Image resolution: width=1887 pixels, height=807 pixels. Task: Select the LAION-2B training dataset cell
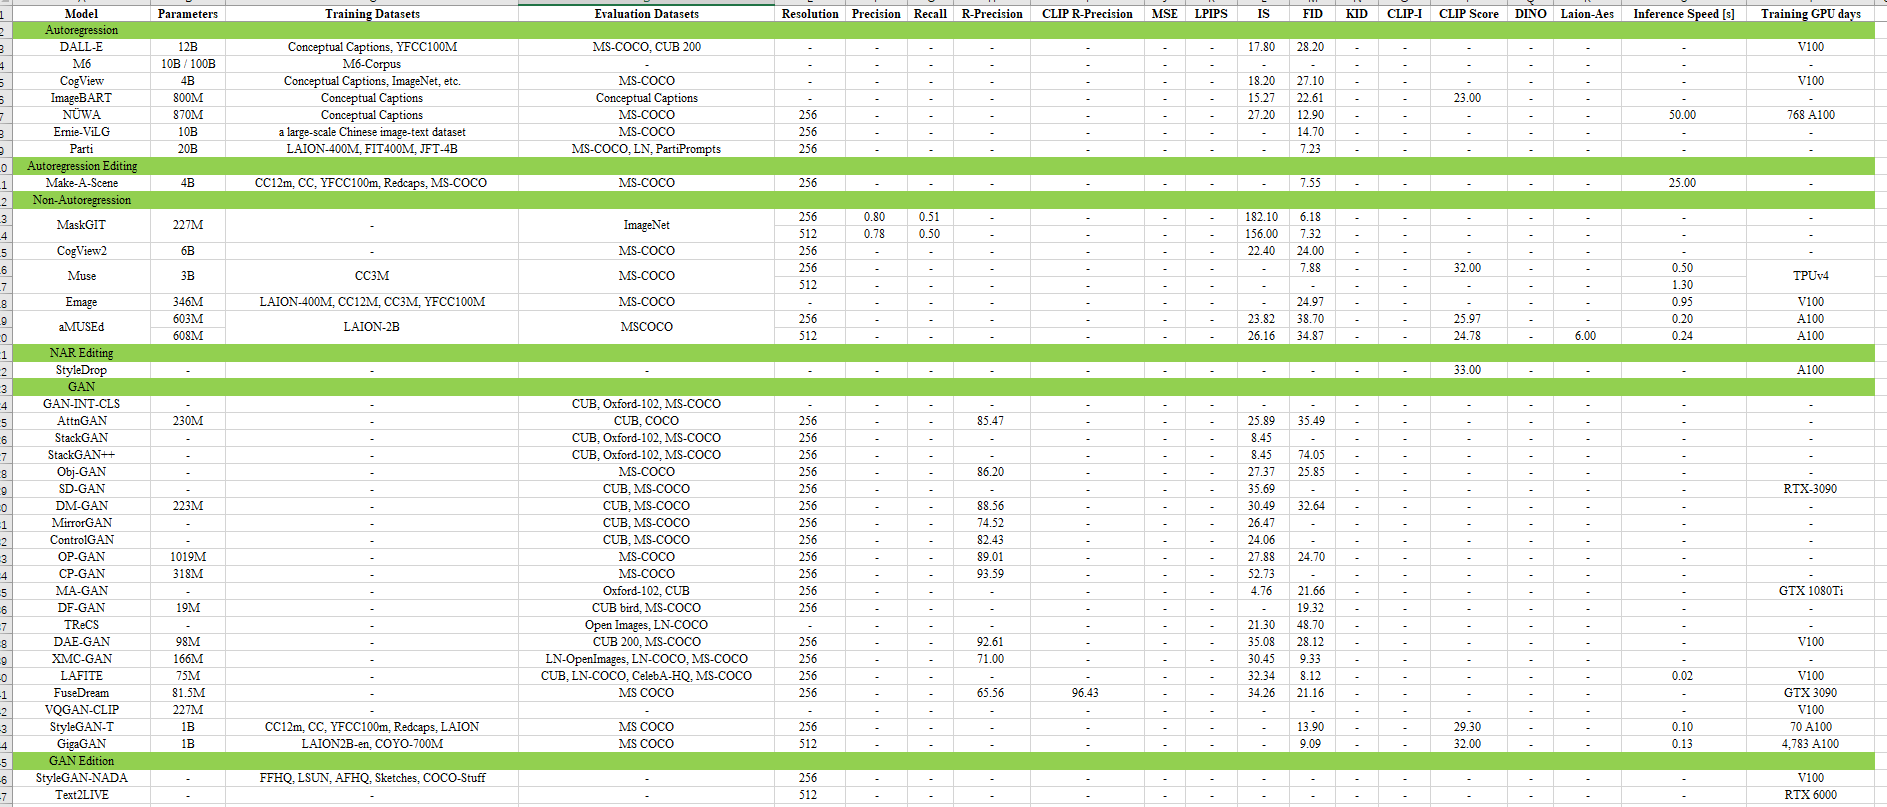point(372,327)
